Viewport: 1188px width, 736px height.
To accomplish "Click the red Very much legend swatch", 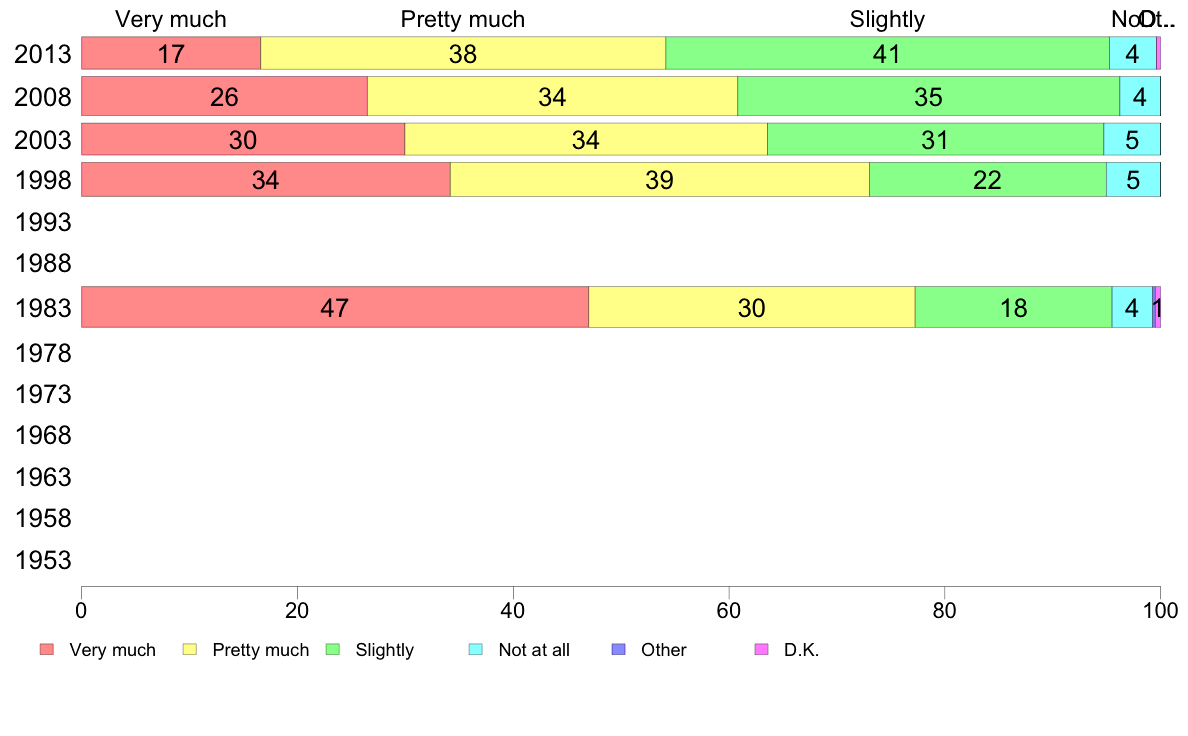I will [46, 650].
